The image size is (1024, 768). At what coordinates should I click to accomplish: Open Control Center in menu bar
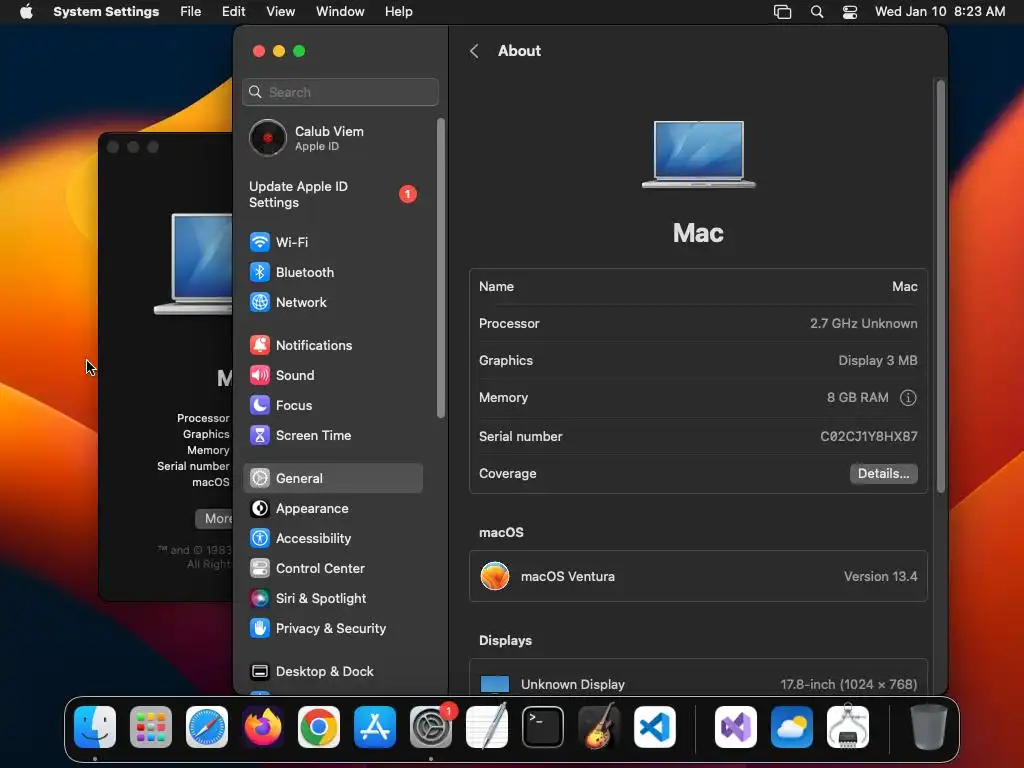850,12
